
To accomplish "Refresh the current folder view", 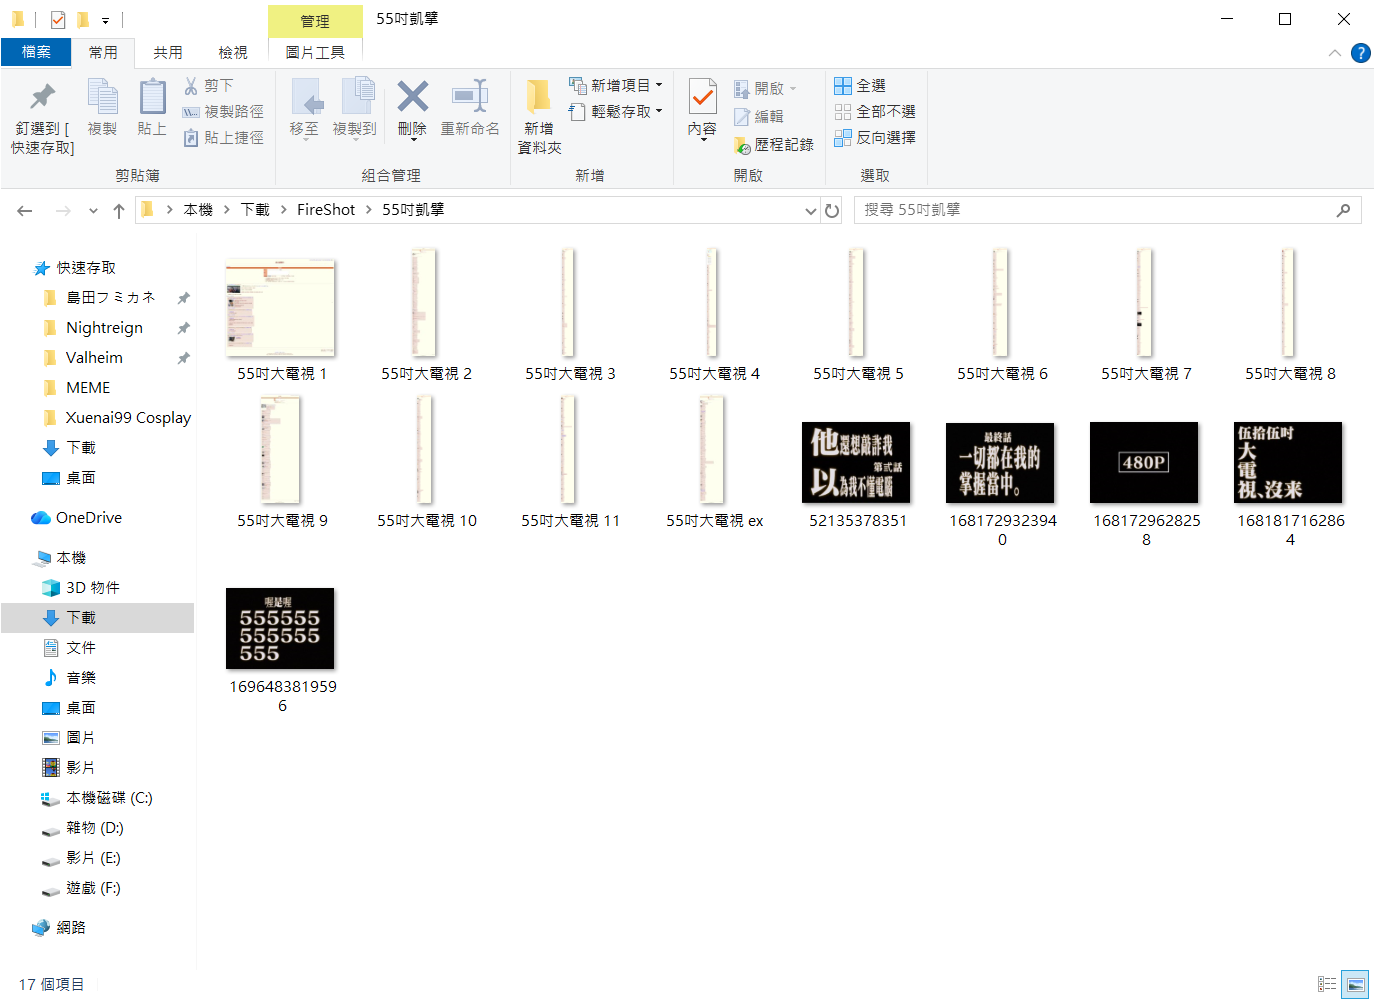I will (832, 210).
